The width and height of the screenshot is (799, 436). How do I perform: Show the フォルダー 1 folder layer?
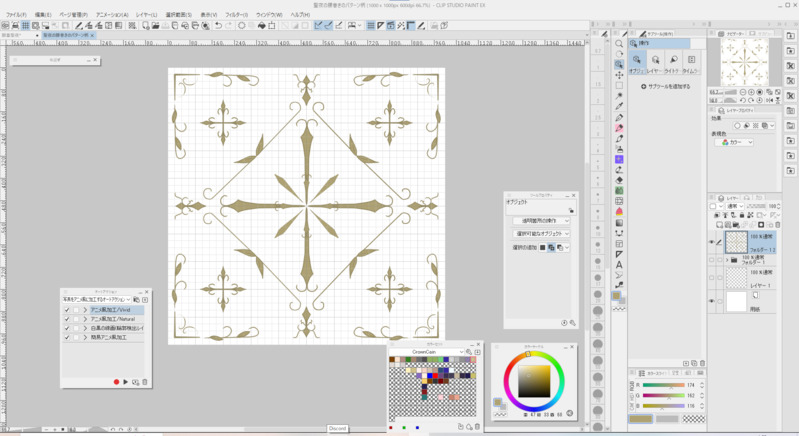(x=712, y=260)
